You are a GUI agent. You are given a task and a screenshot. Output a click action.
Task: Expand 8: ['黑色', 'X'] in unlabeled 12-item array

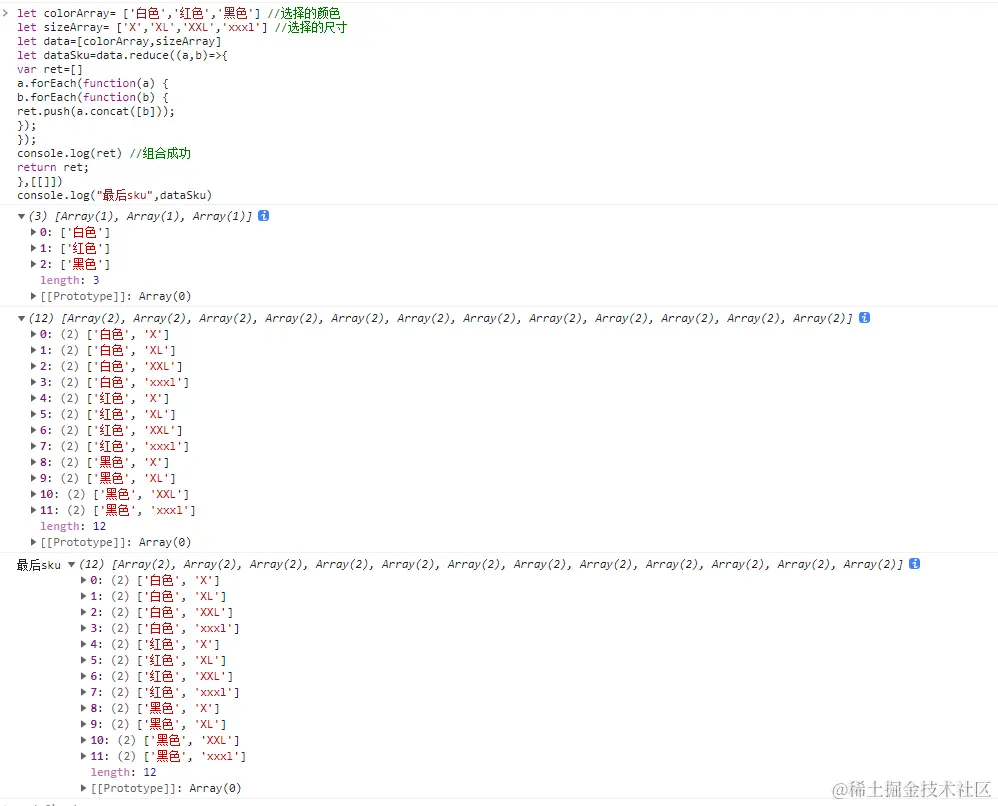(33, 462)
